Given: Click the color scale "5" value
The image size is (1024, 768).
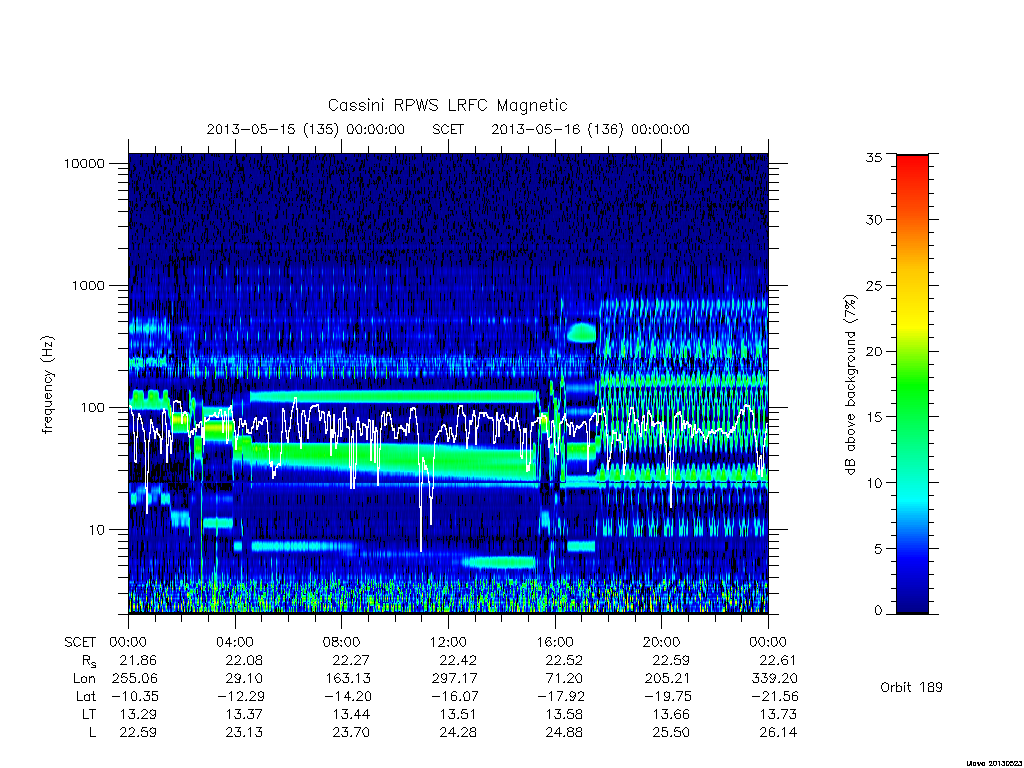Looking at the screenshot, I should click(x=878, y=549).
